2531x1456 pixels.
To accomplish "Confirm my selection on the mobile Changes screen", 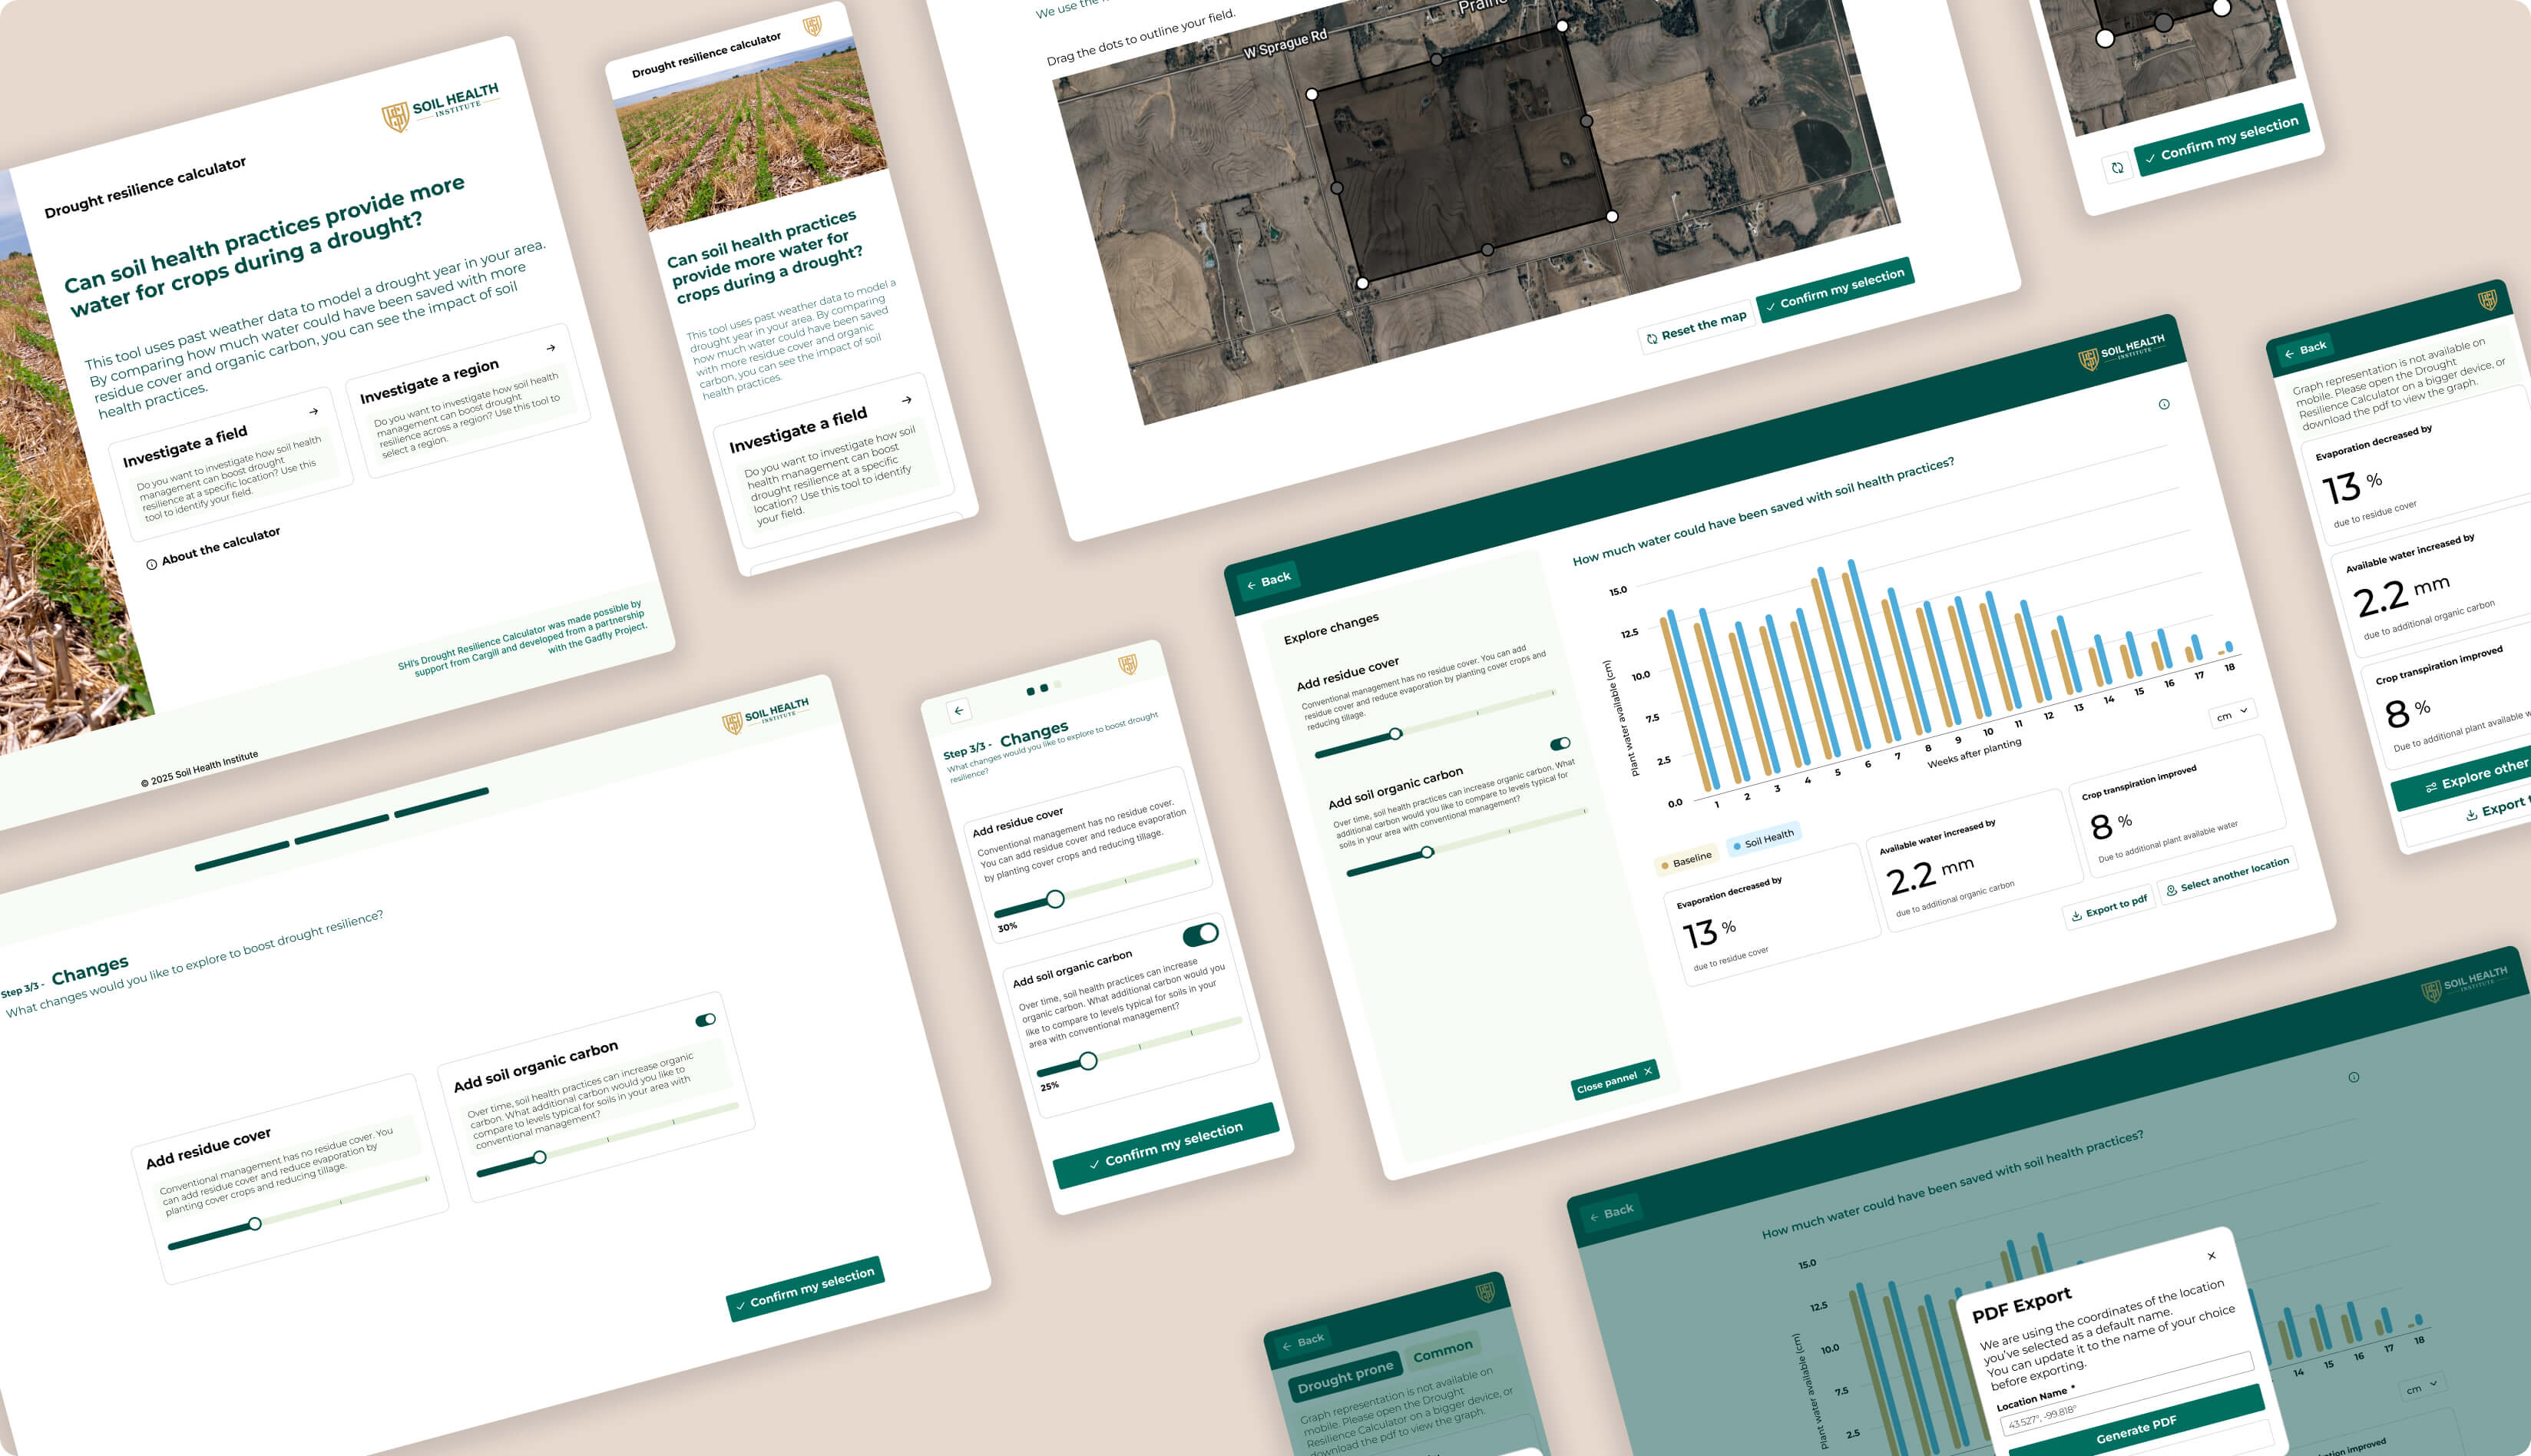I will [x=1166, y=1145].
